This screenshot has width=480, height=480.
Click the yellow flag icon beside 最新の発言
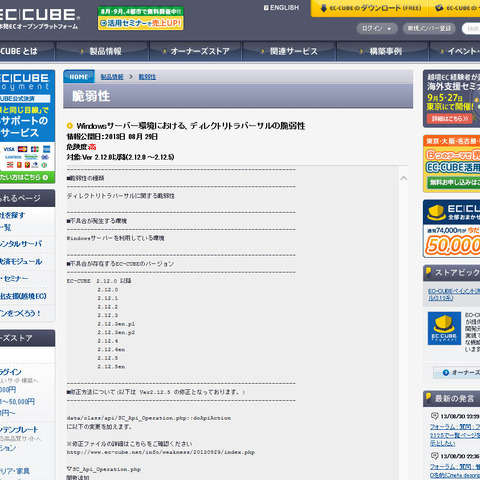click(x=429, y=398)
